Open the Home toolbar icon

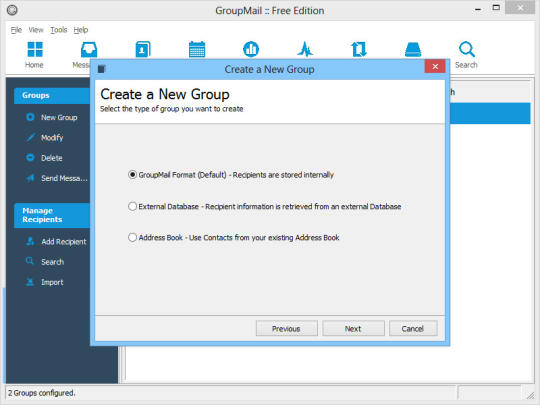point(35,50)
